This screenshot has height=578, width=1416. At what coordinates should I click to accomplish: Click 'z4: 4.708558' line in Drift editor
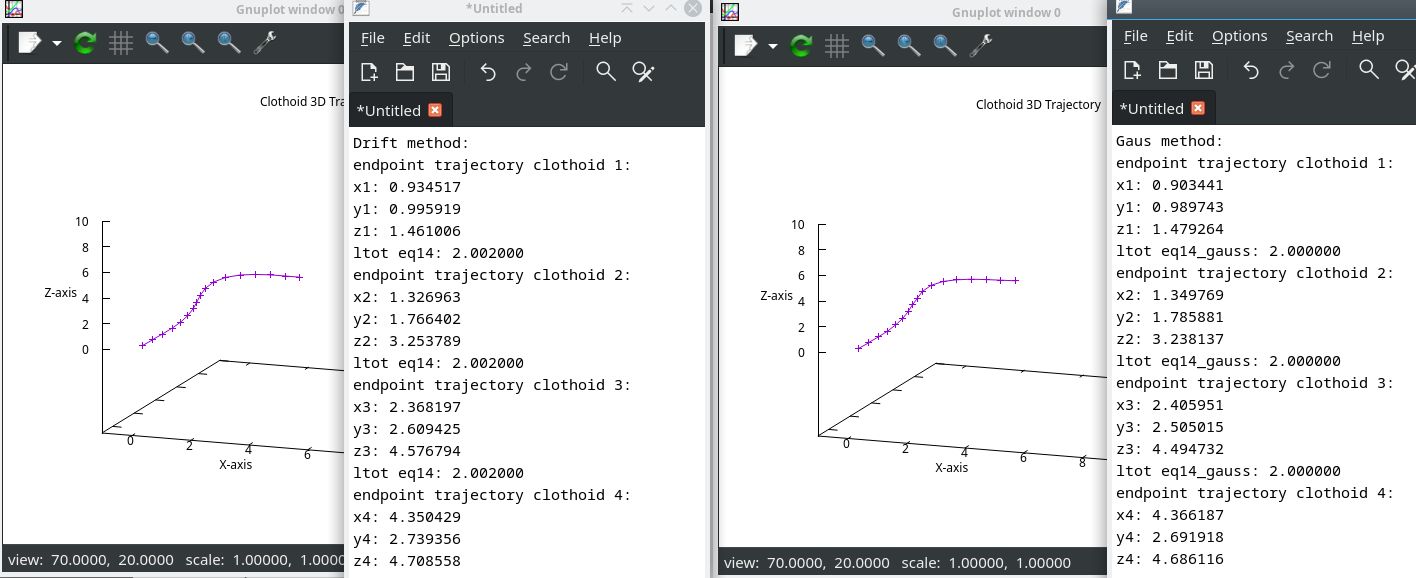point(407,561)
